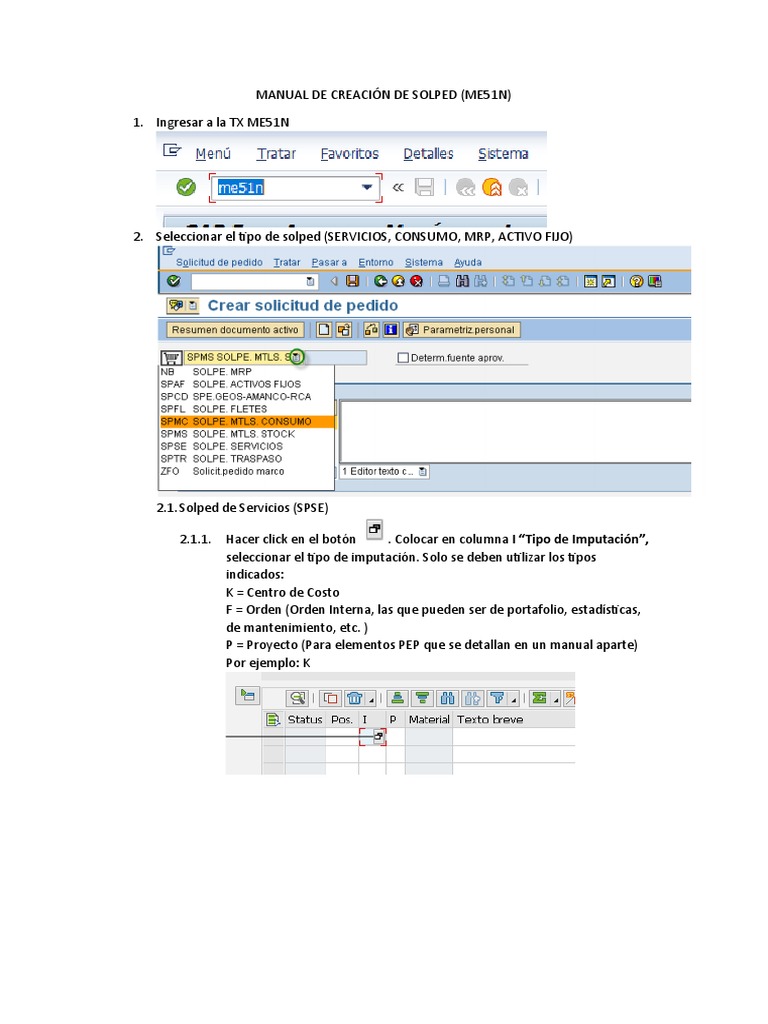This screenshot has width=768, height=1024.
Task: Select ZFO Solicit.pedido marco option
Action: pos(247,471)
